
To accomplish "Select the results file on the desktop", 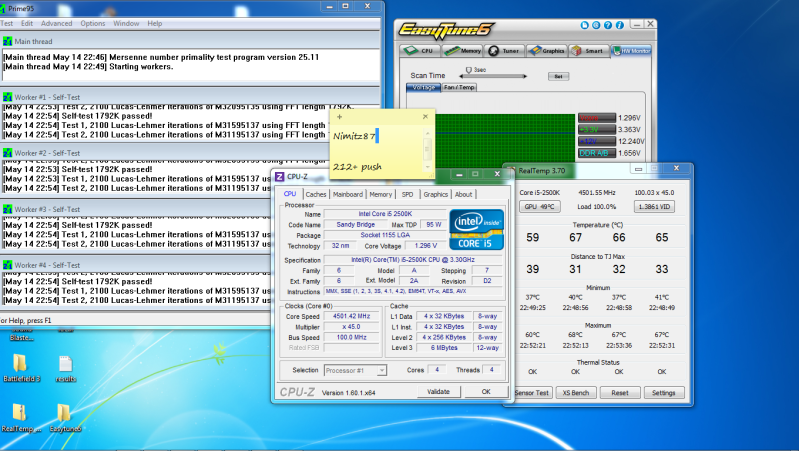I will tap(66, 369).
